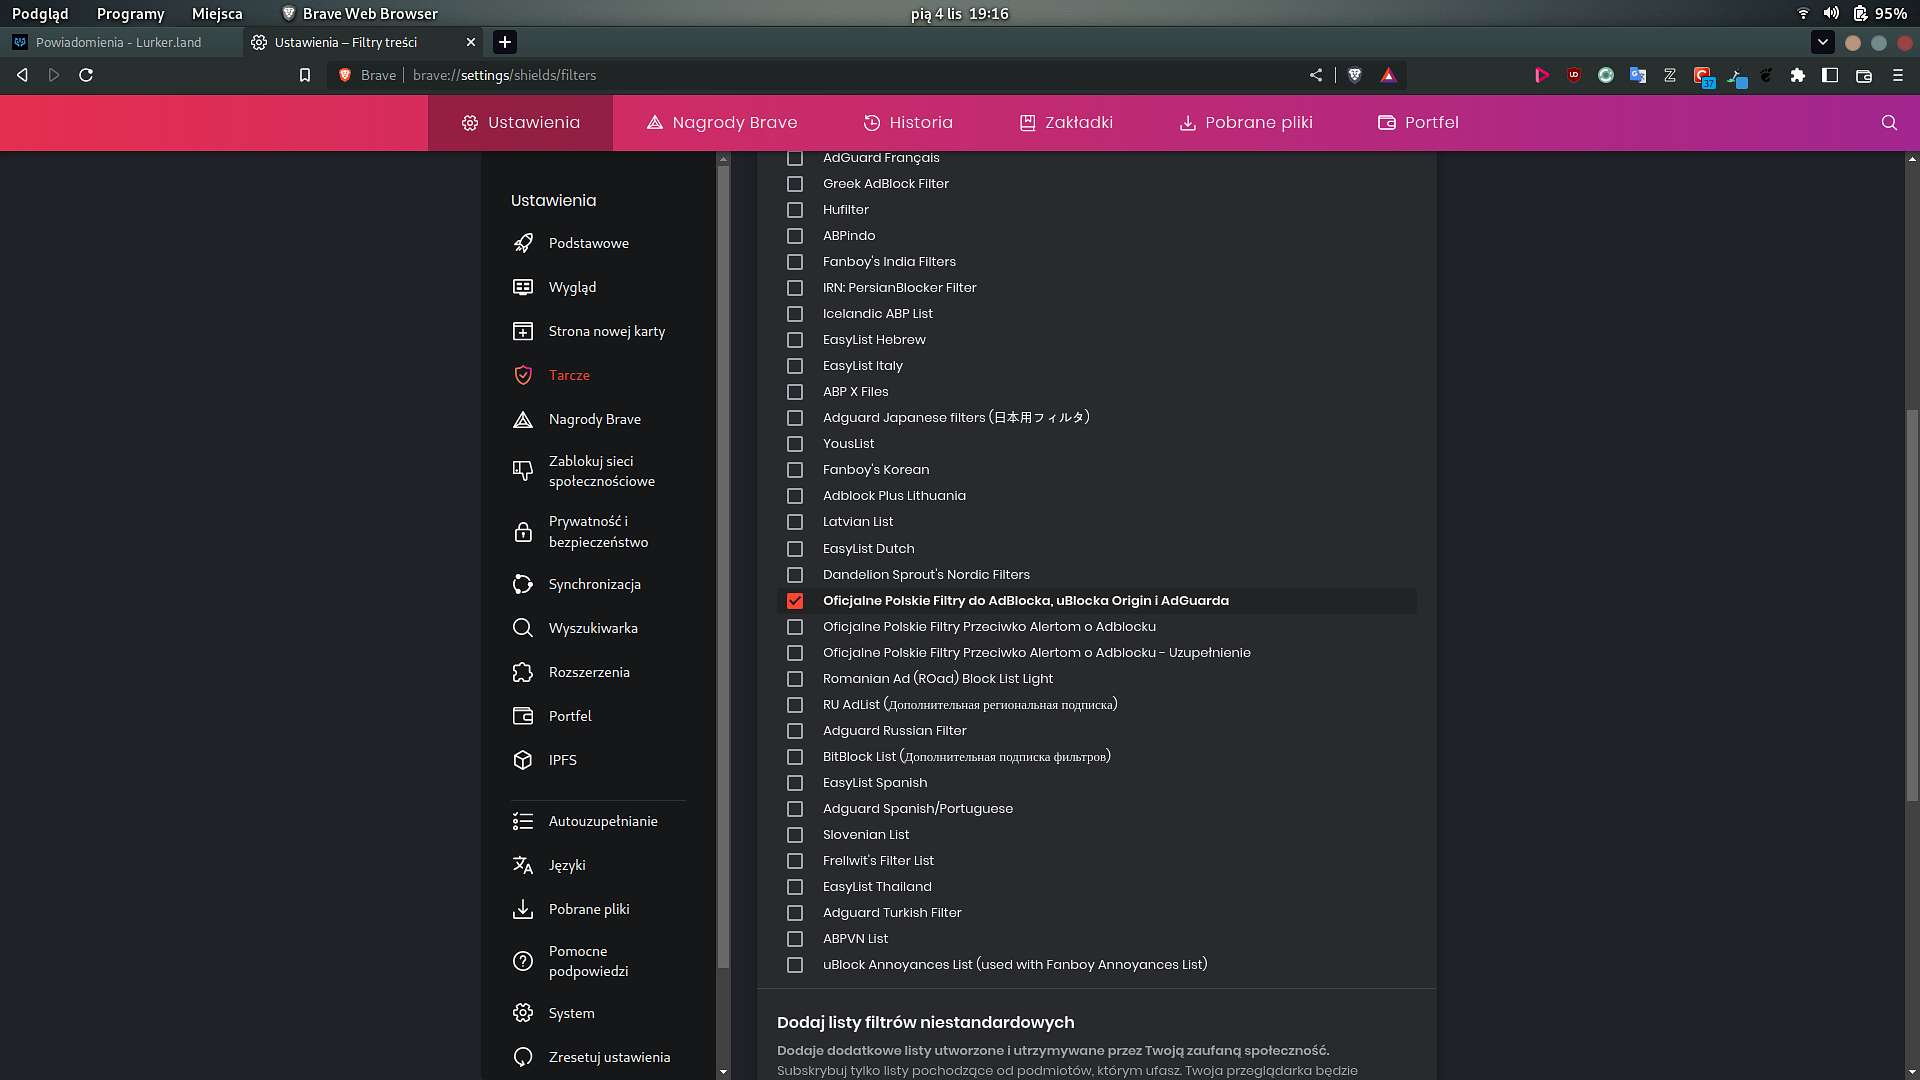
Task: Open Brave Shields lion icon
Action: (1355, 75)
